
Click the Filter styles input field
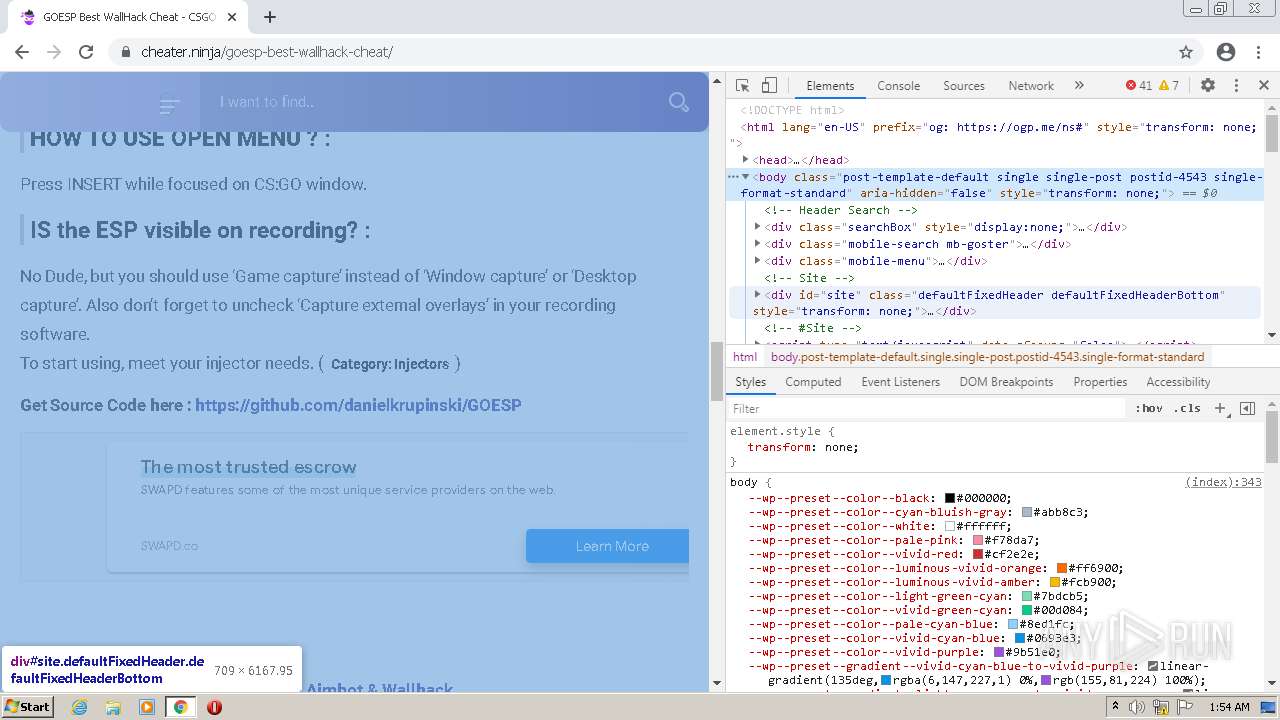tap(926, 408)
